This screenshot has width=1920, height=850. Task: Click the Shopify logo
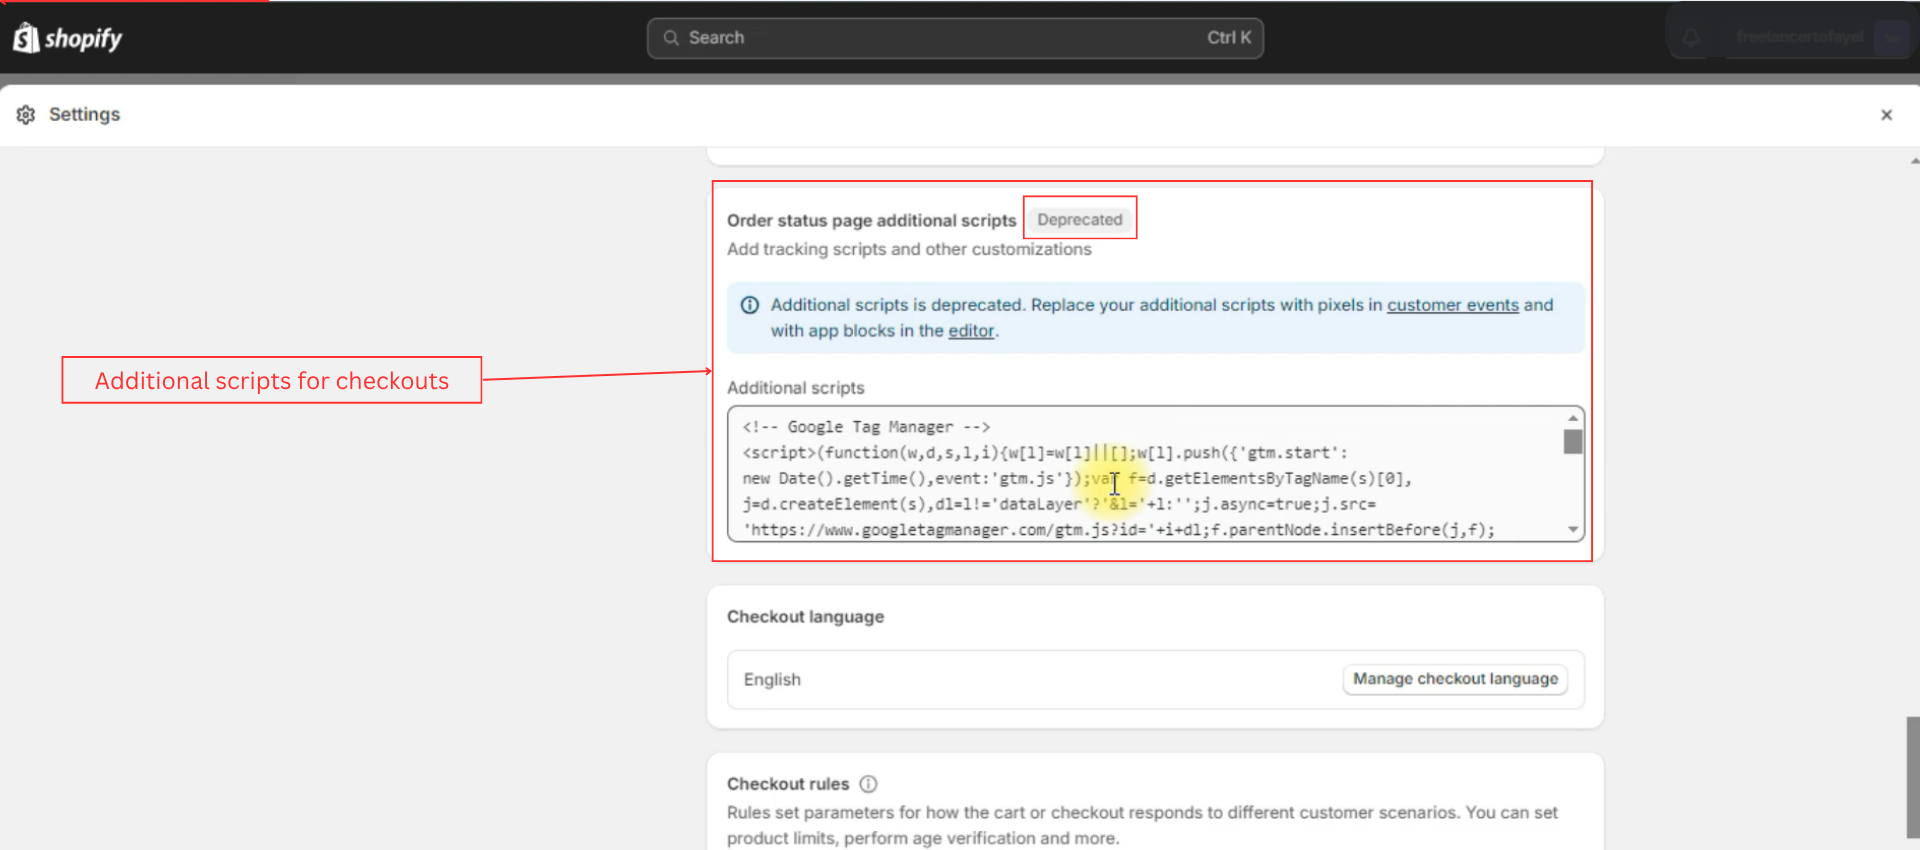(67, 38)
